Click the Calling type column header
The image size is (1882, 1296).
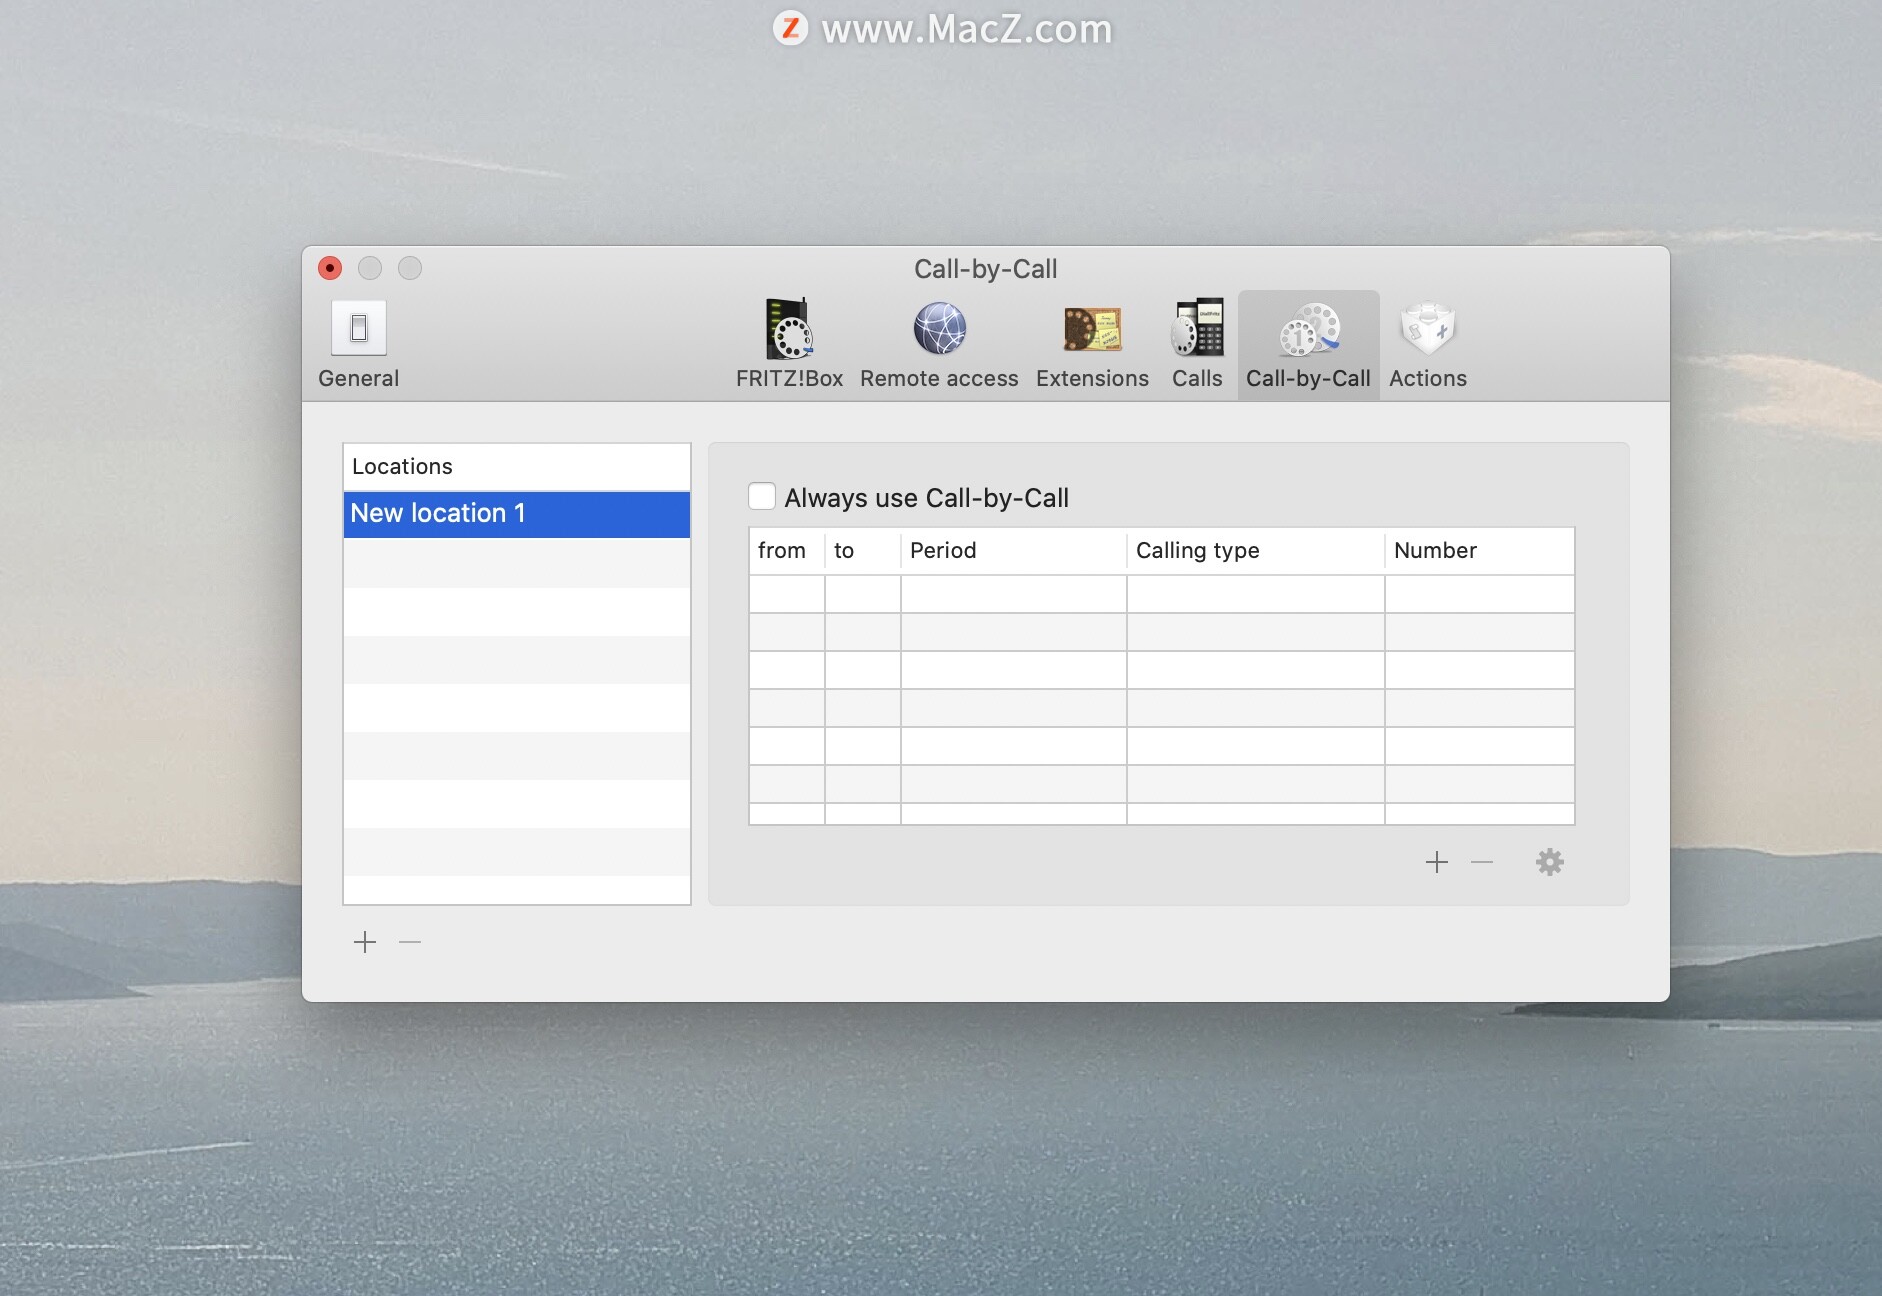[x=1256, y=551]
